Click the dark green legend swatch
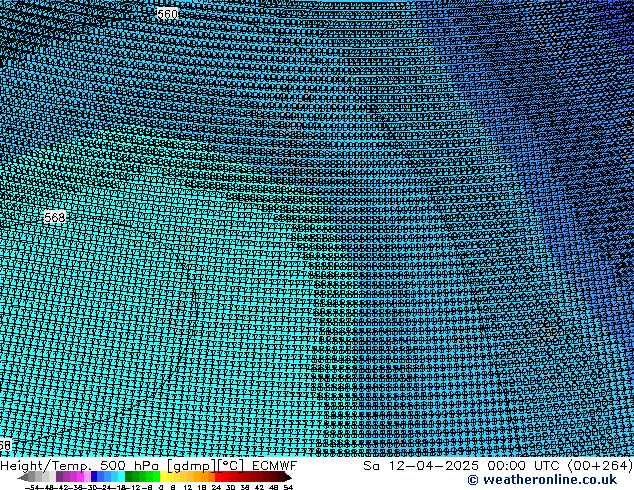Screen dimensions: 634x490 coord(128,476)
